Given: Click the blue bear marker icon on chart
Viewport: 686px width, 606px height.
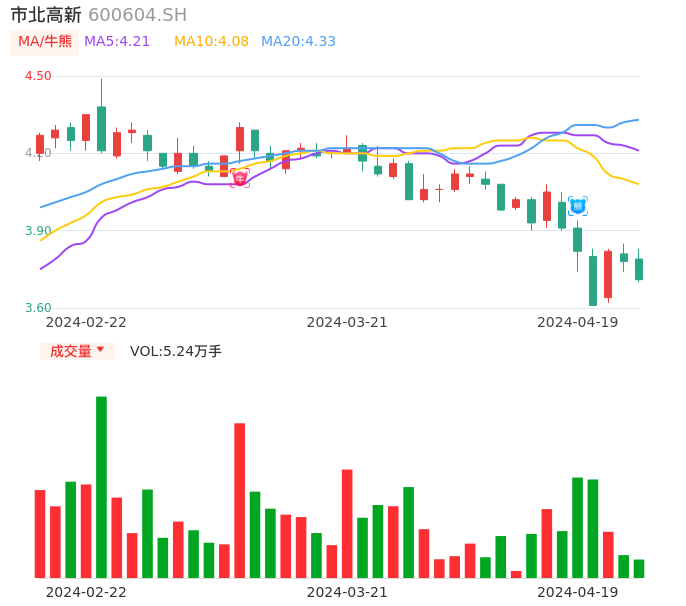Looking at the screenshot, I should tap(577, 206).
